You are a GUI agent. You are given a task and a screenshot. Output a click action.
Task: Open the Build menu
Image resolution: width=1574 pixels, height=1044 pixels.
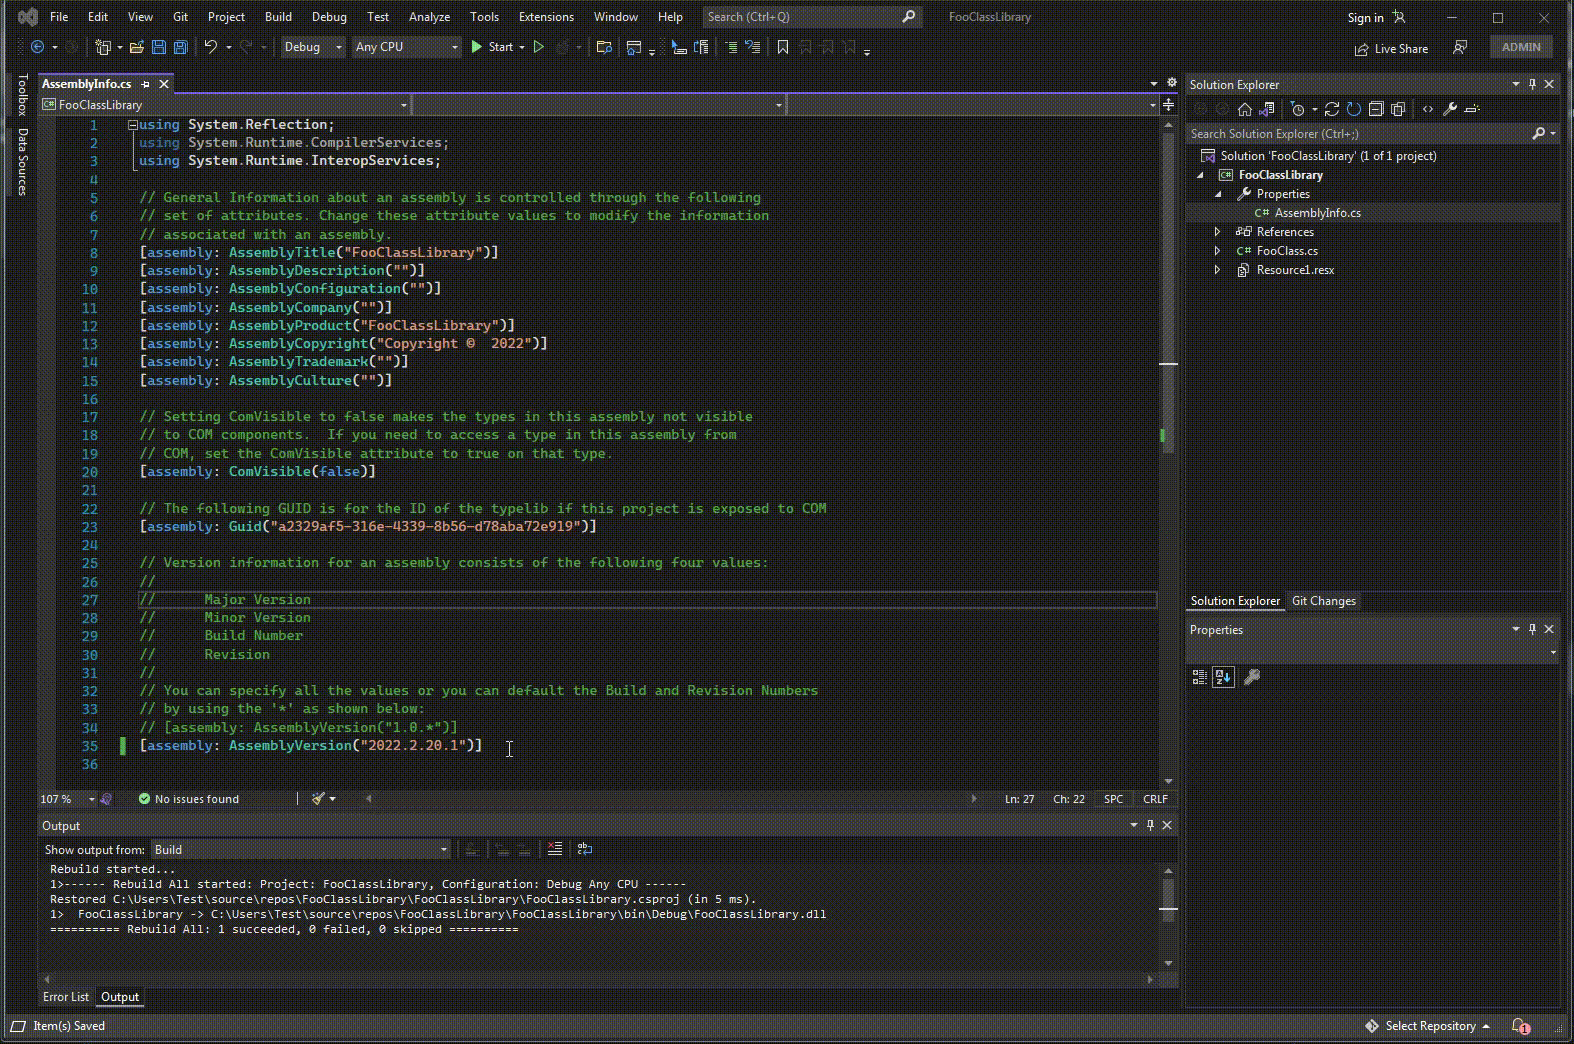click(278, 17)
